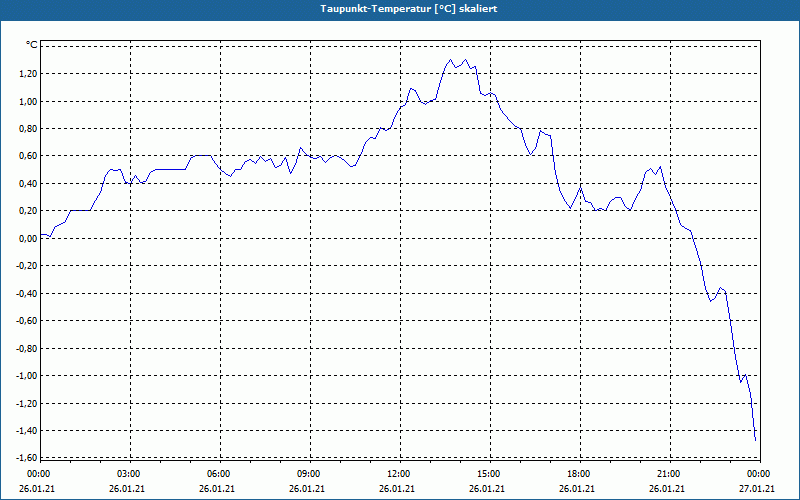The height and width of the screenshot is (500, 800).
Task: Click the y-axis value "0,60"
Action: (x=30, y=156)
